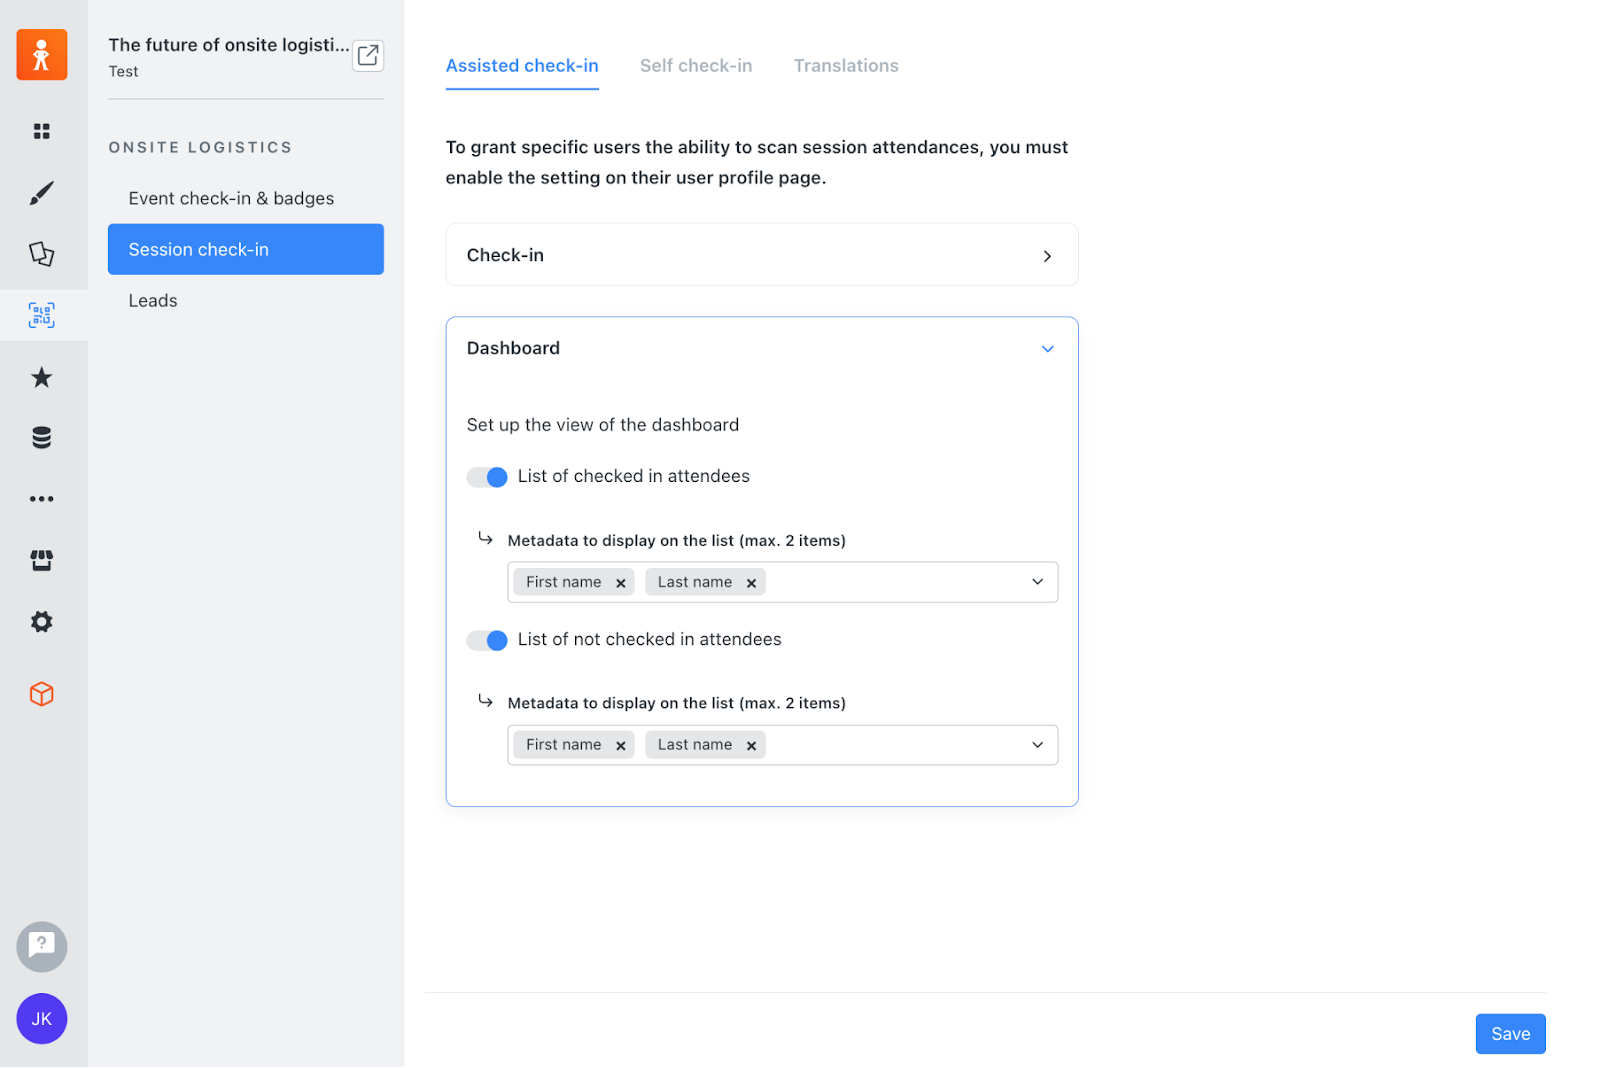Open the first metadata dropdown arrow
This screenshot has width=1600, height=1068.
pyautogui.click(x=1037, y=581)
